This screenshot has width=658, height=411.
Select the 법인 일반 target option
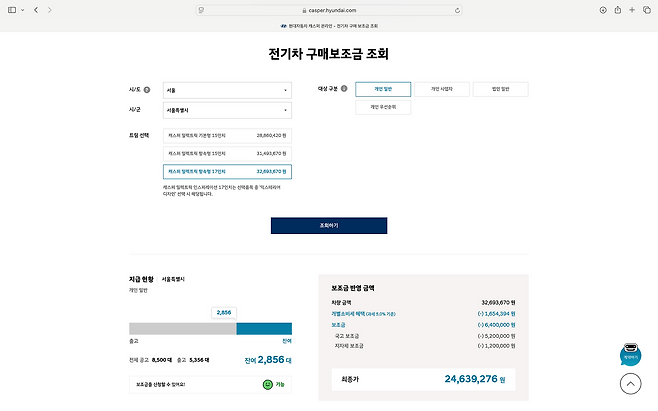[500, 89]
